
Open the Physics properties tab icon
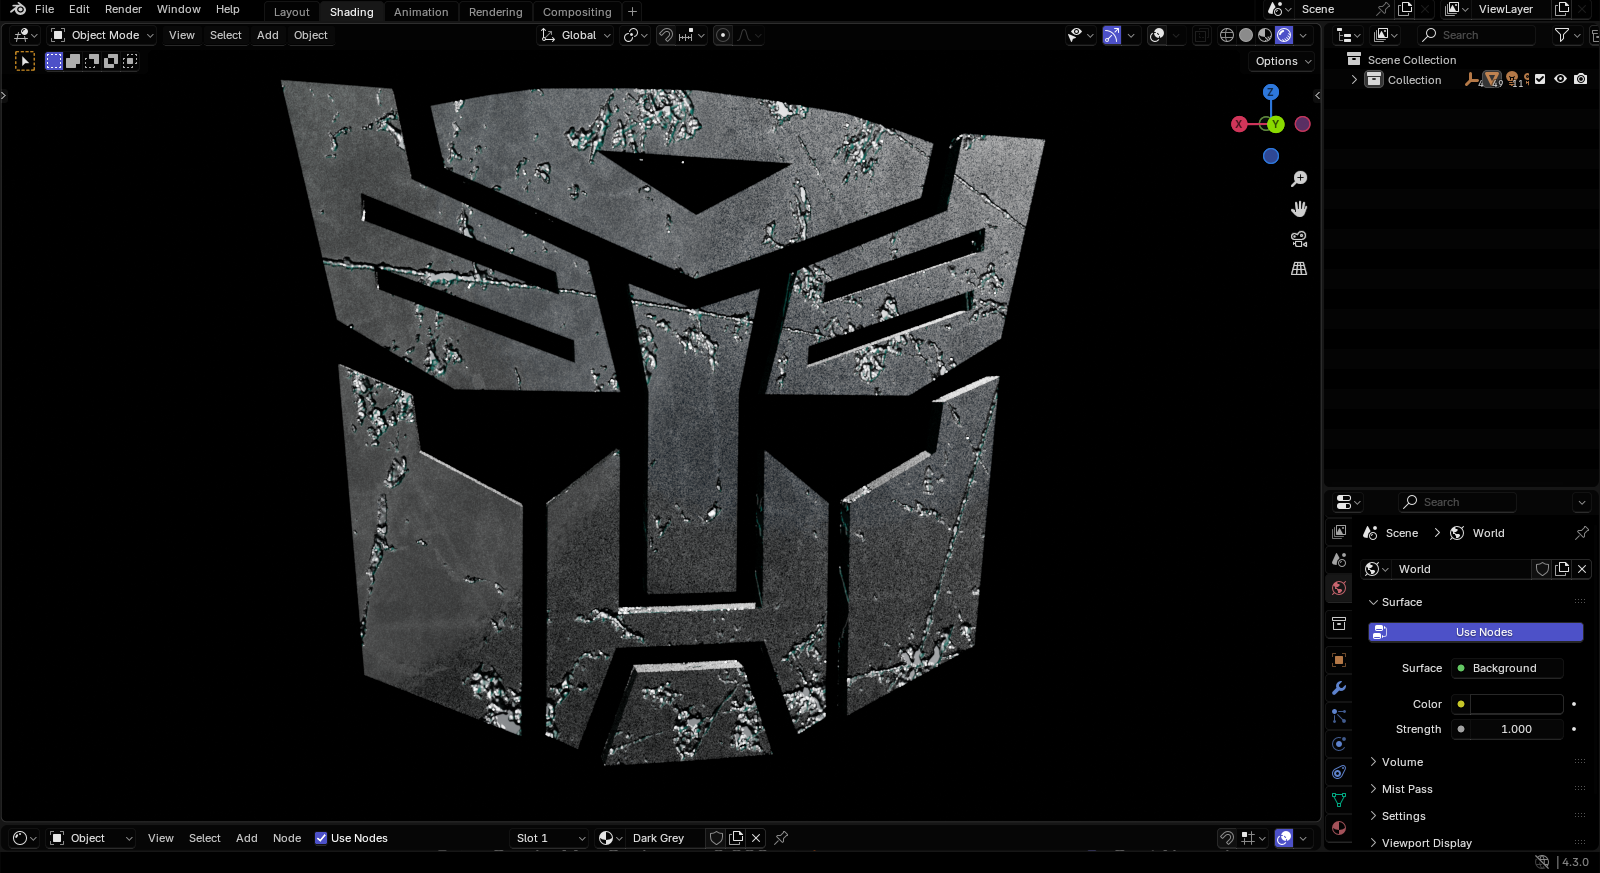[1339, 744]
